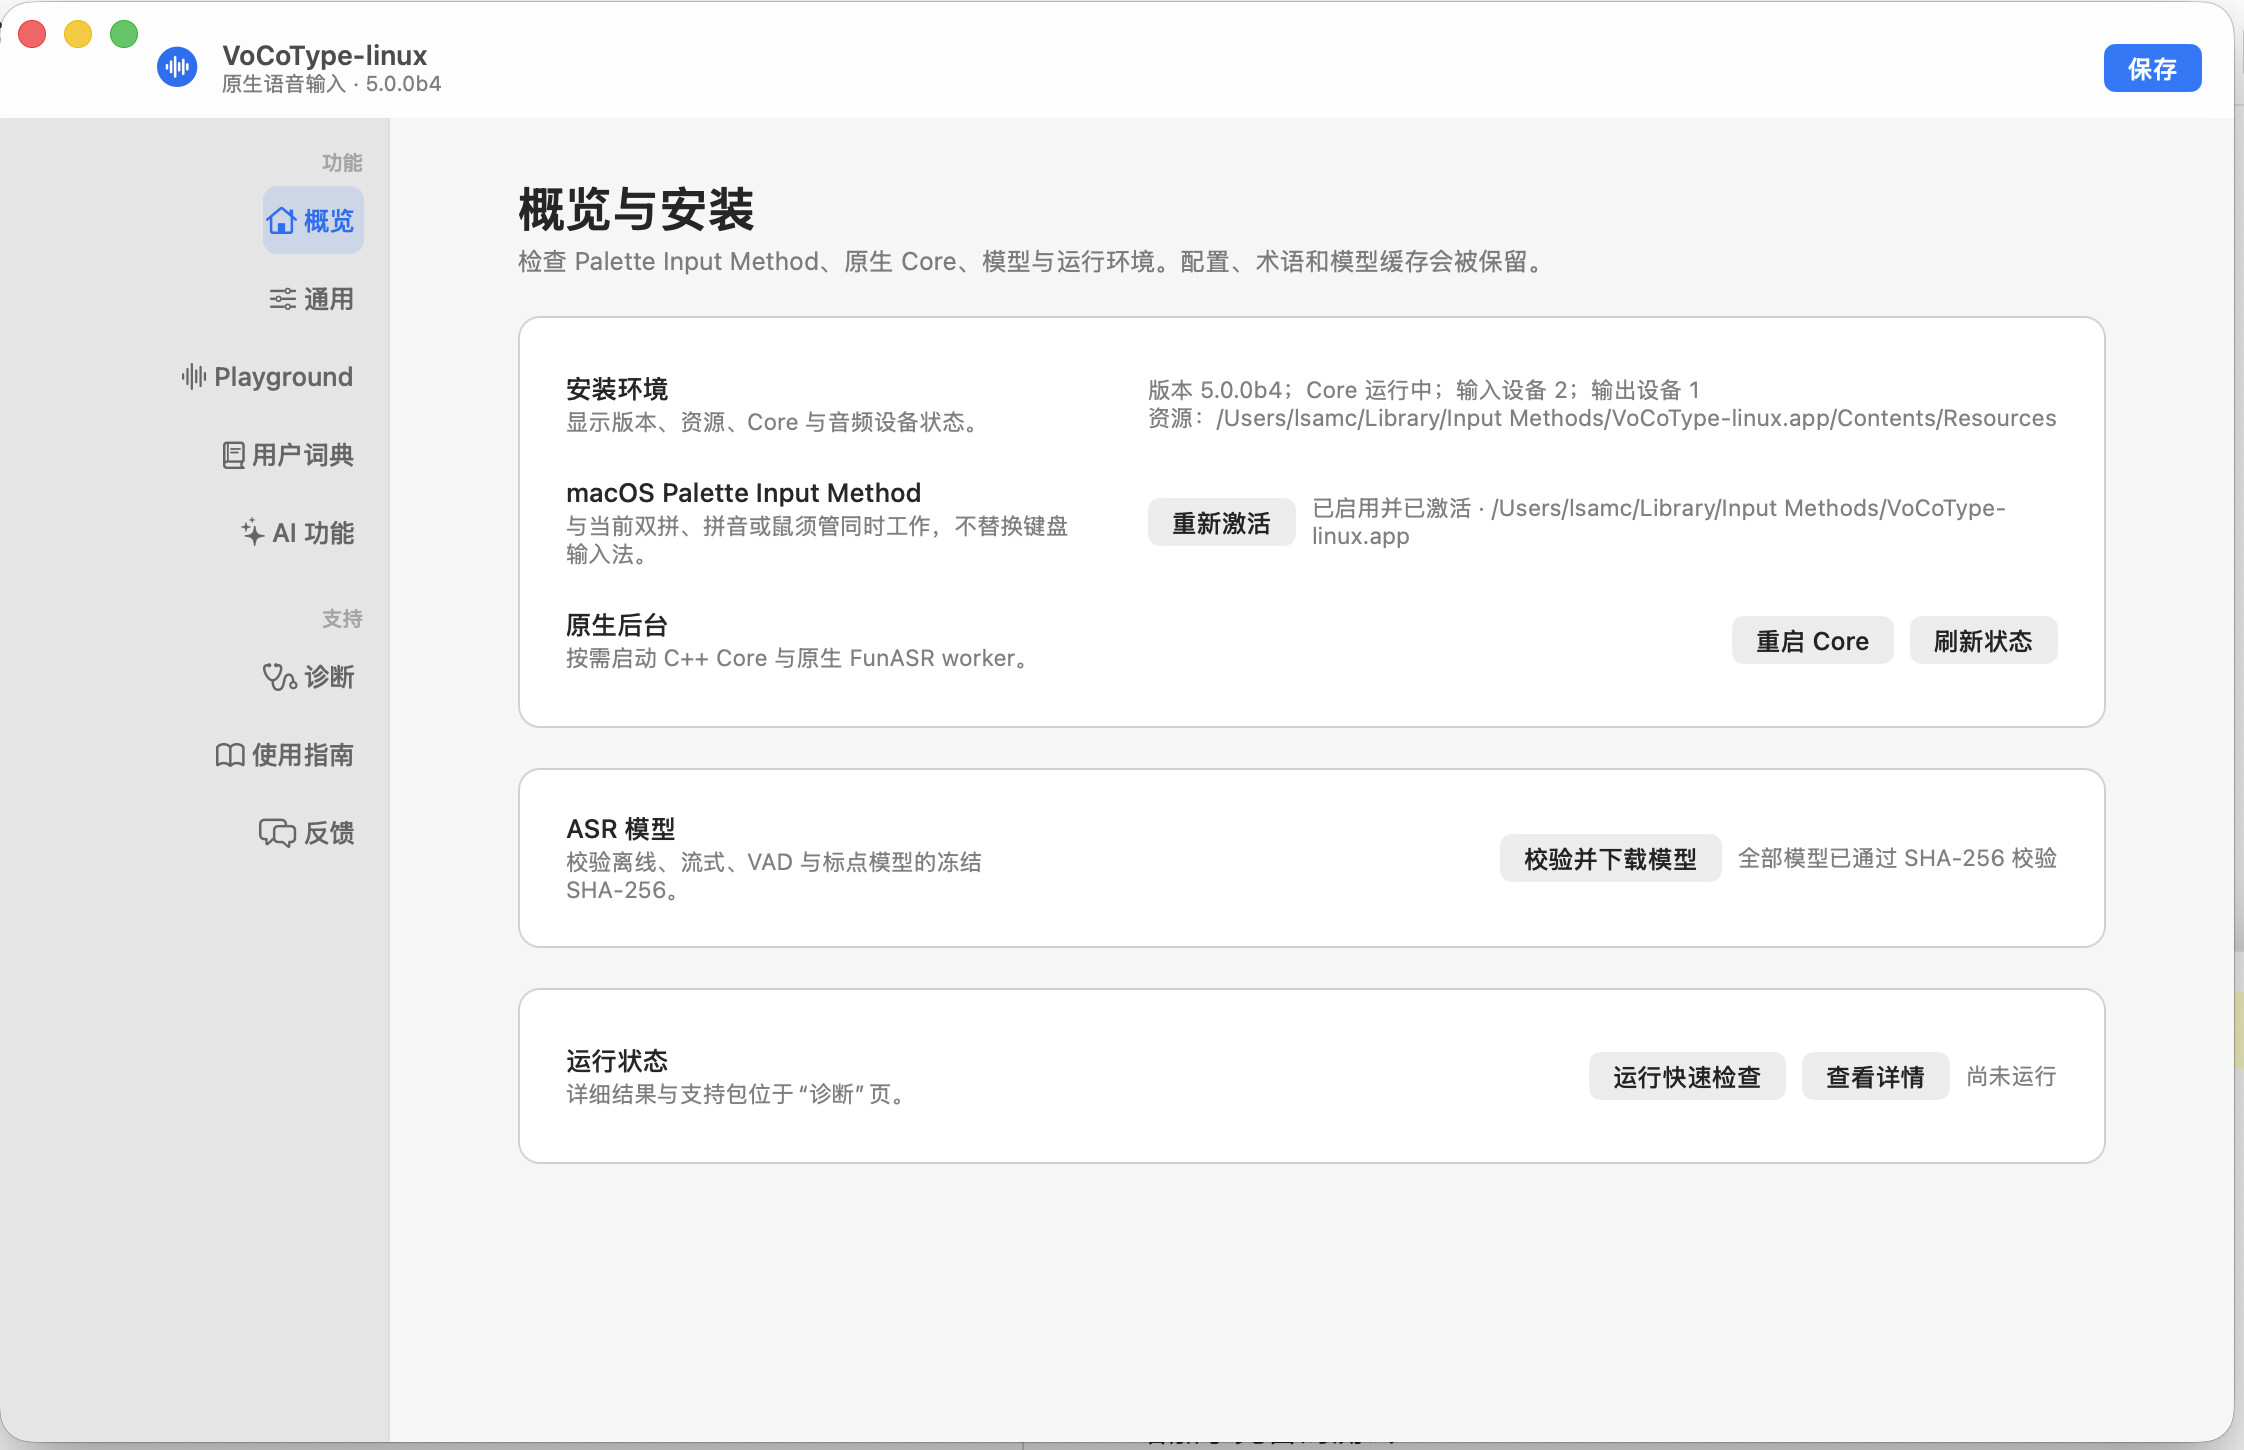Click the 安装环境 row title
This screenshot has width=2244, height=1450.
tap(617, 389)
